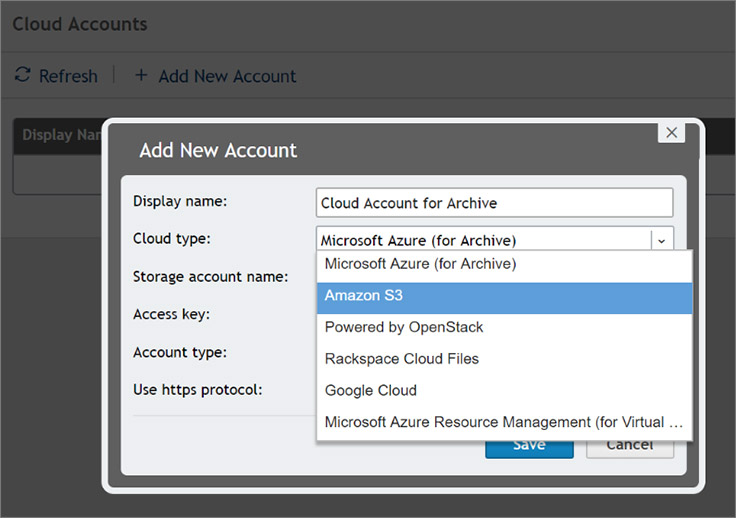Click the Use https protocol label
This screenshot has width=736, height=518.
pyautogui.click(x=198, y=389)
